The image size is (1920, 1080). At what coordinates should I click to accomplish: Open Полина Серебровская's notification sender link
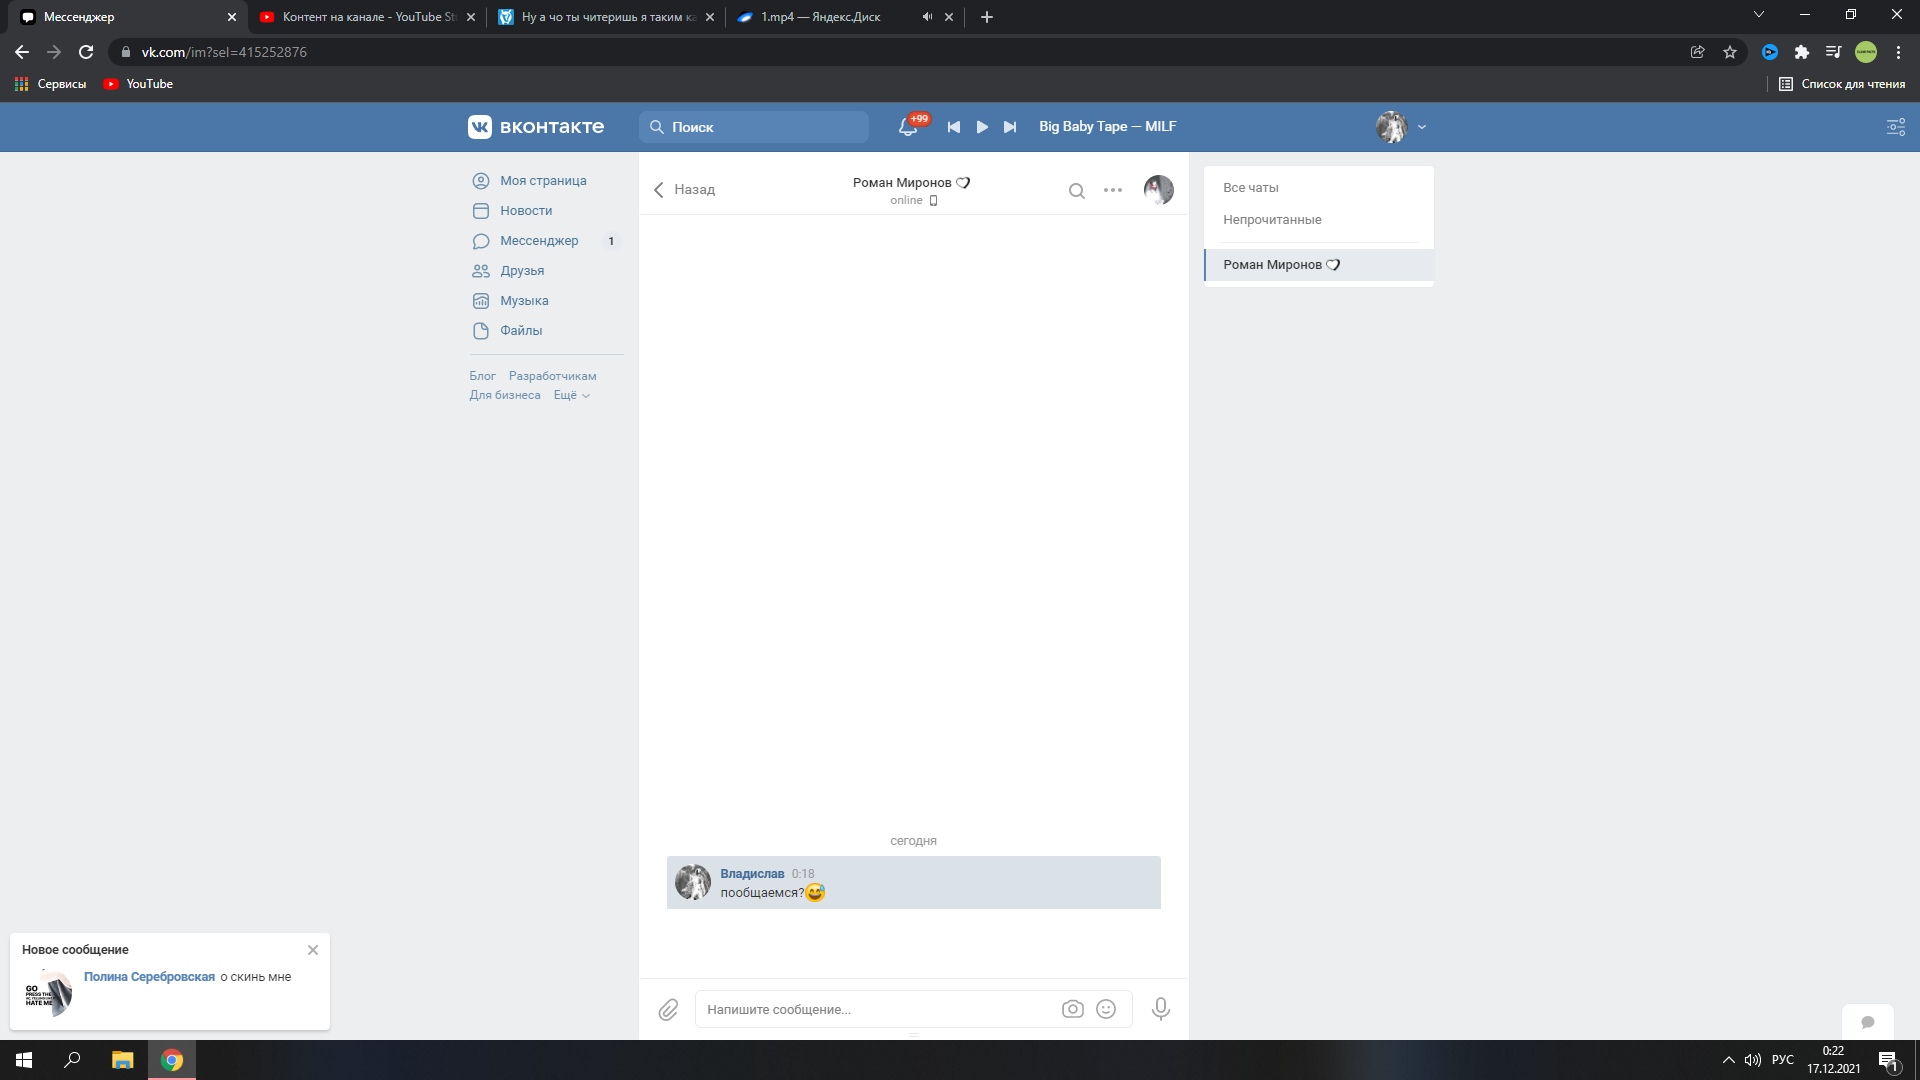click(149, 977)
